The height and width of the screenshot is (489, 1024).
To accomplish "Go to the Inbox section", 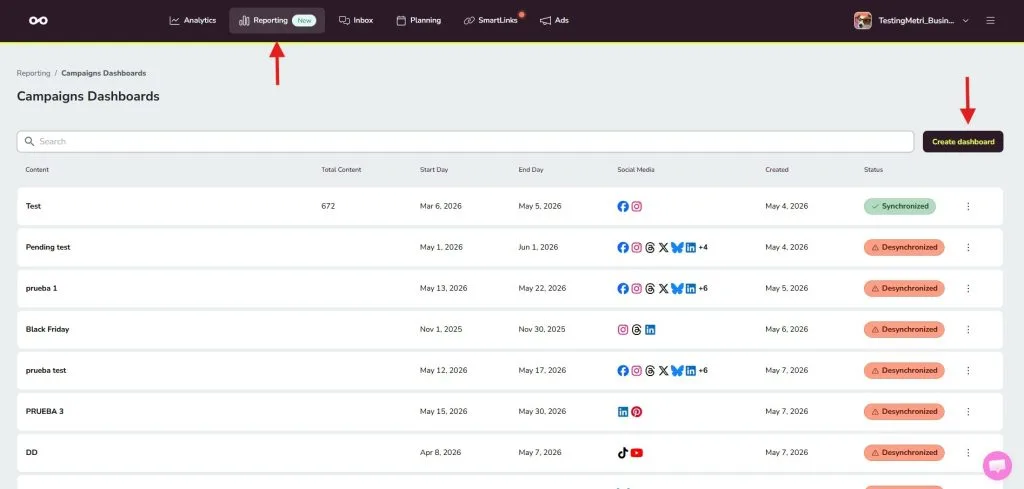I will tap(356, 20).
